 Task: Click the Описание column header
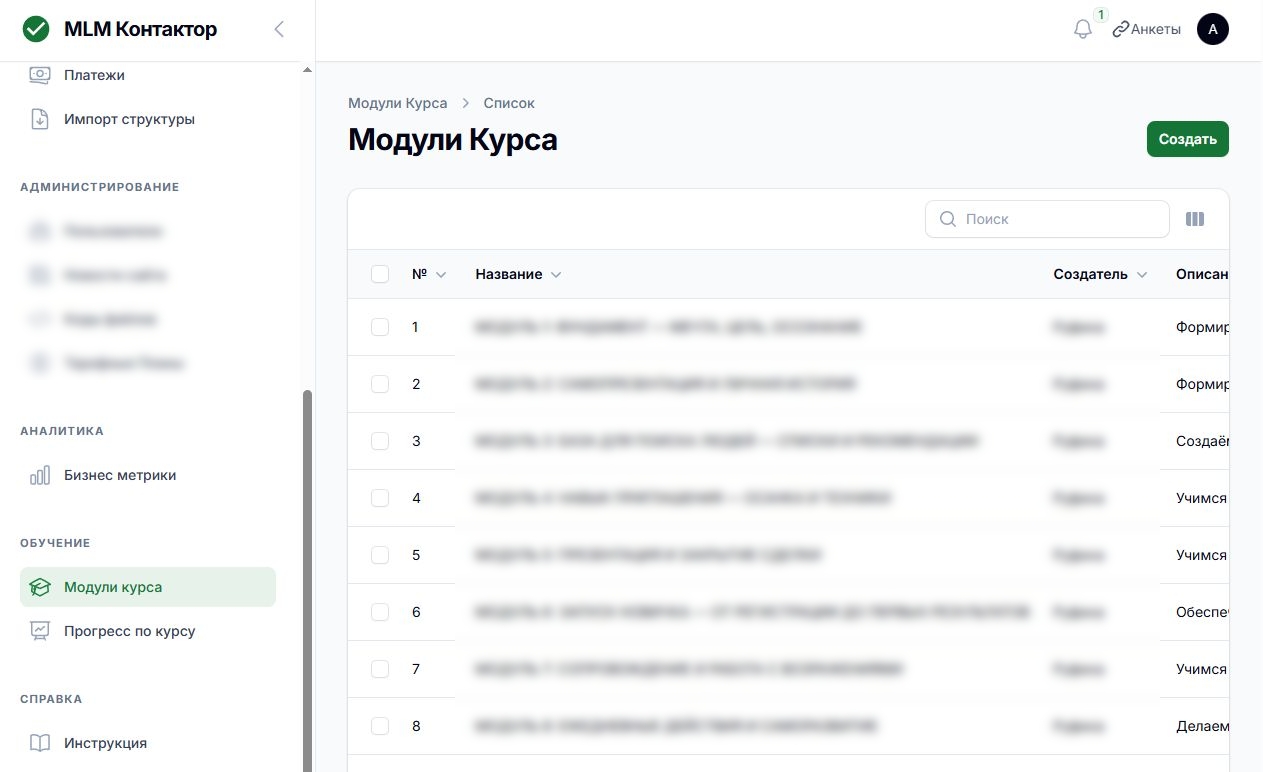pos(1202,274)
